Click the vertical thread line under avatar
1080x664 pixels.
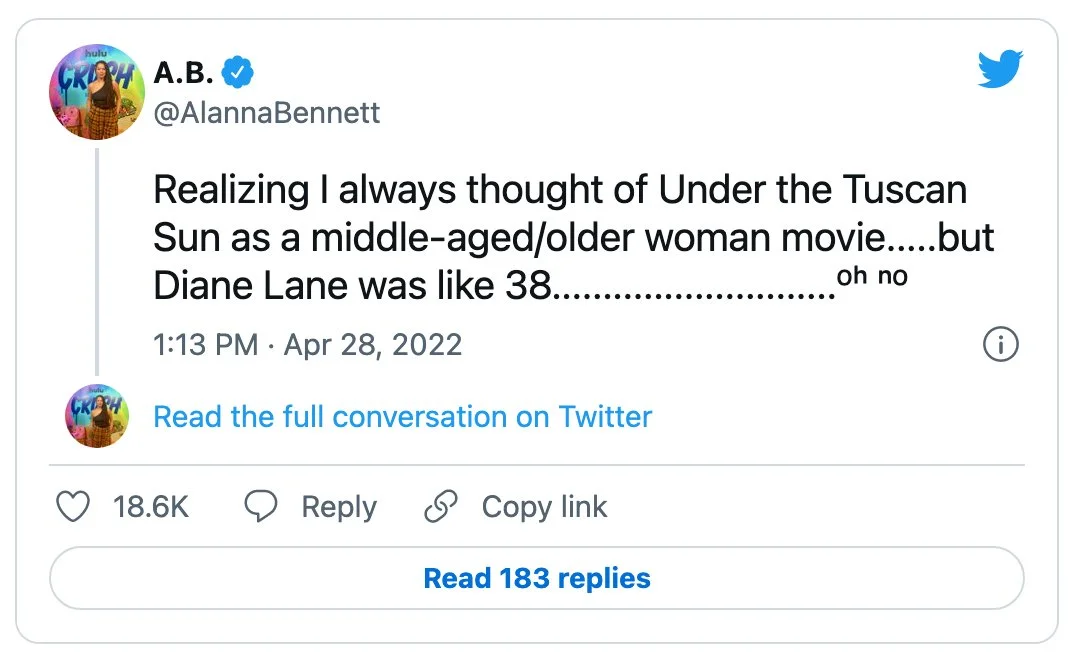(x=97, y=260)
